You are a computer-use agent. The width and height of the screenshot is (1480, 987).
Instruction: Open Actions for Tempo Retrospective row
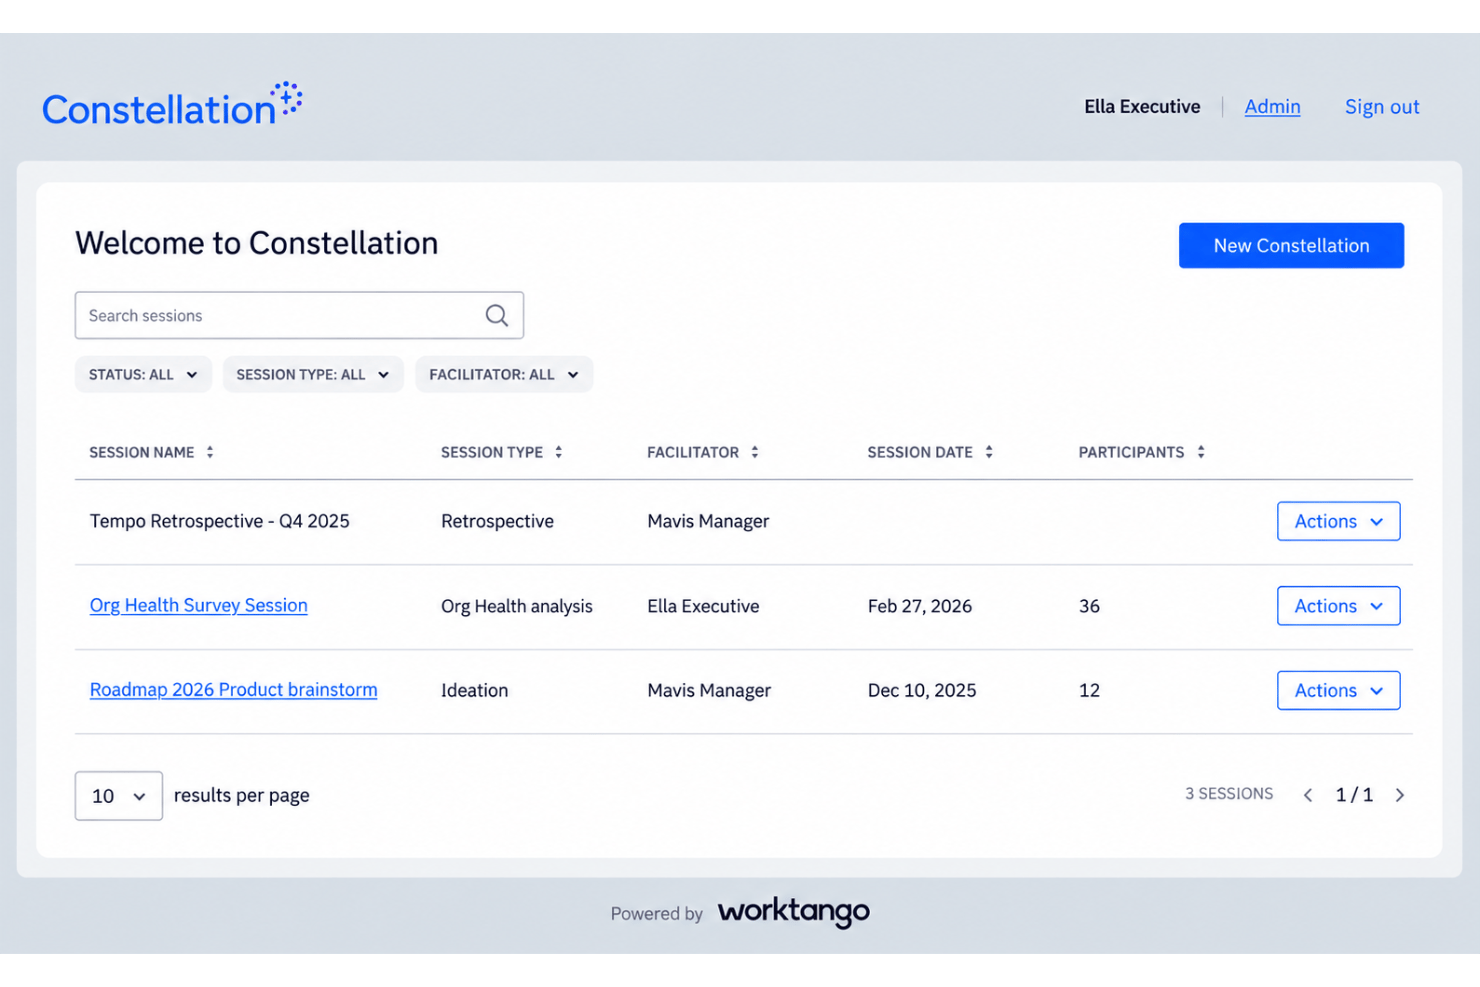click(1338, 521)
